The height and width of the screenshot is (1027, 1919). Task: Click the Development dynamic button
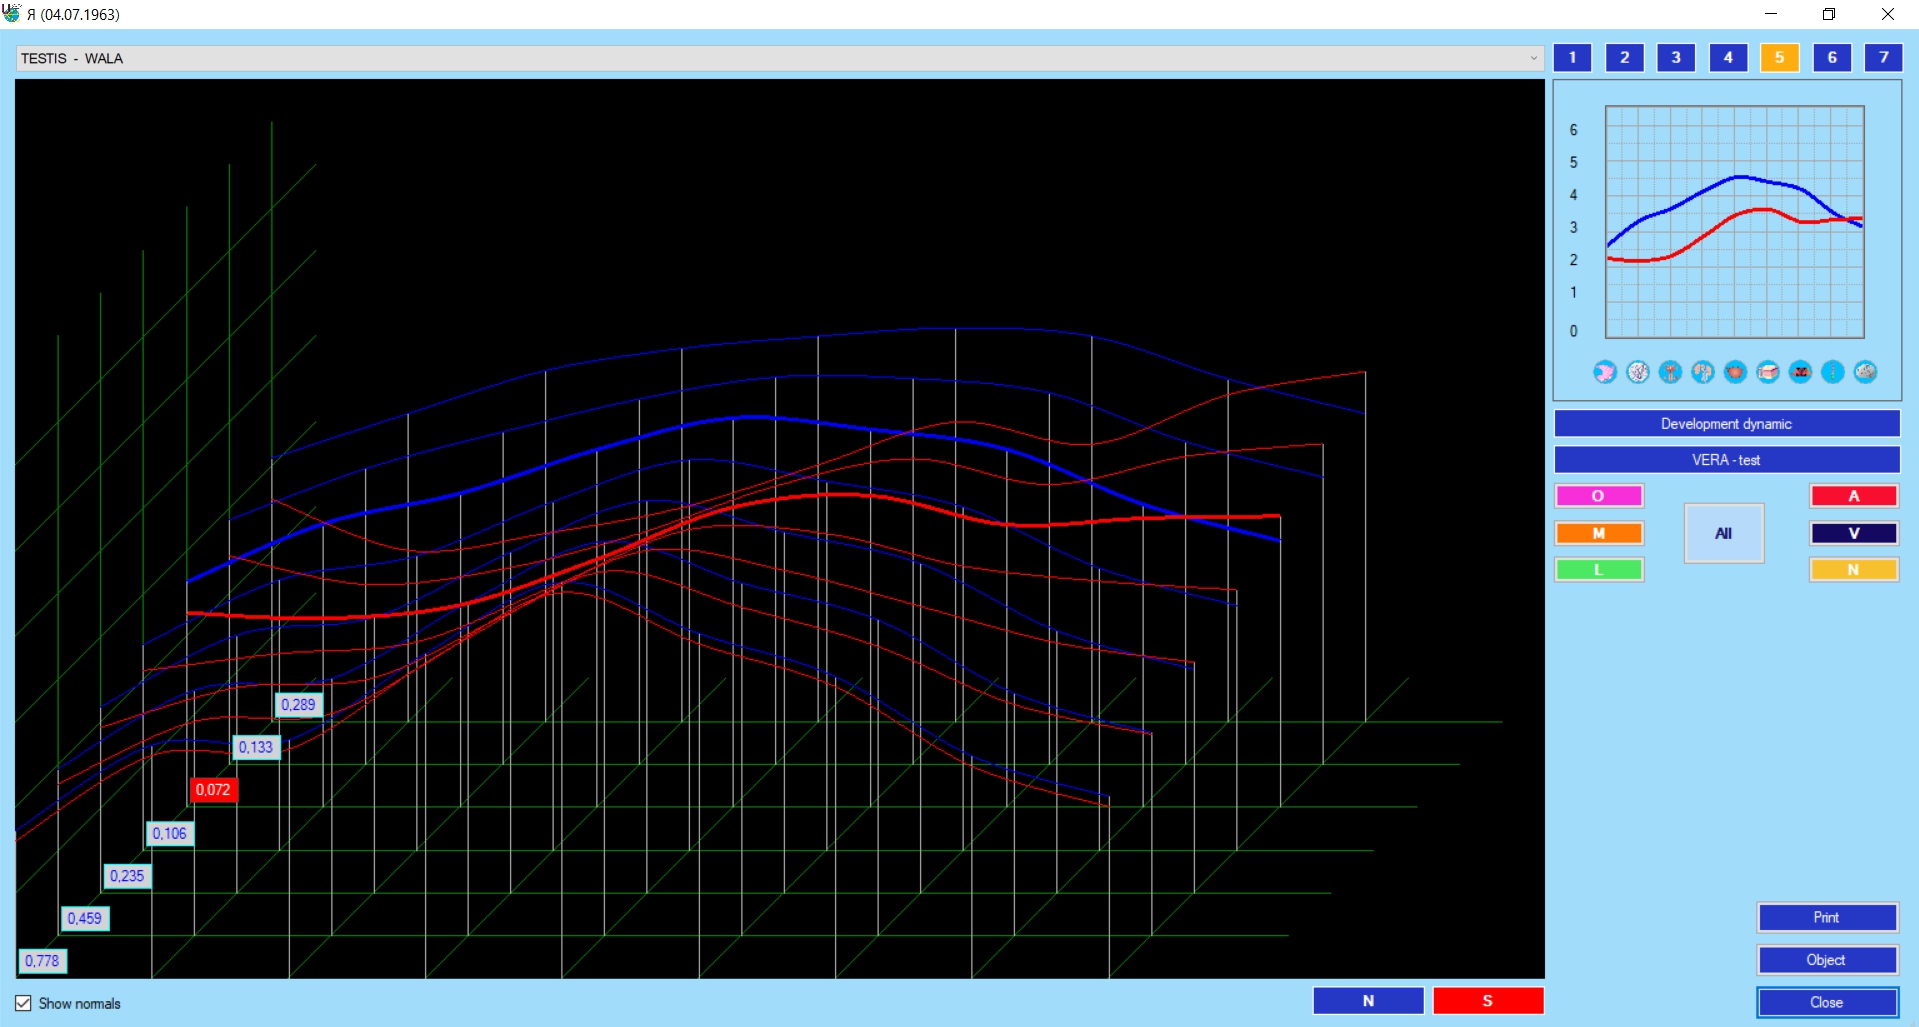coord(1726,424)
